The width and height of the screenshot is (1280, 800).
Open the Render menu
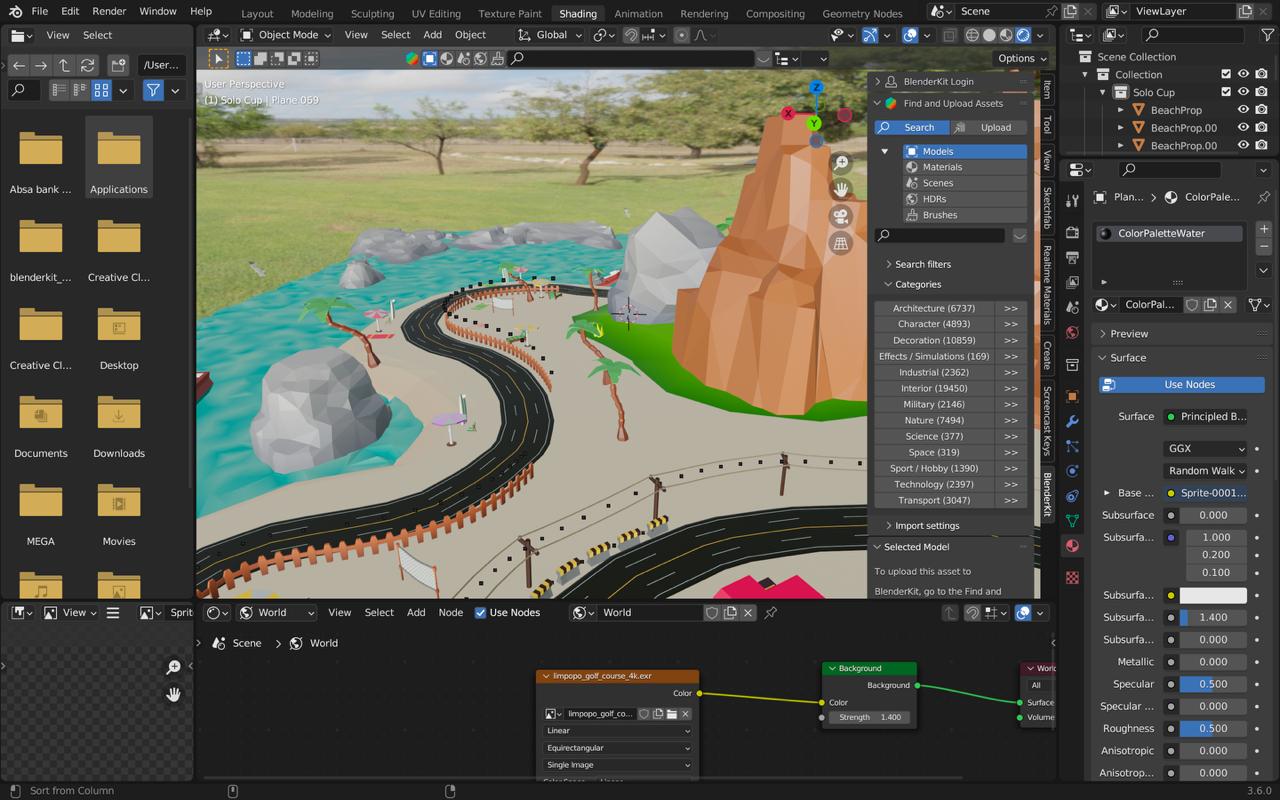[109, 11]
